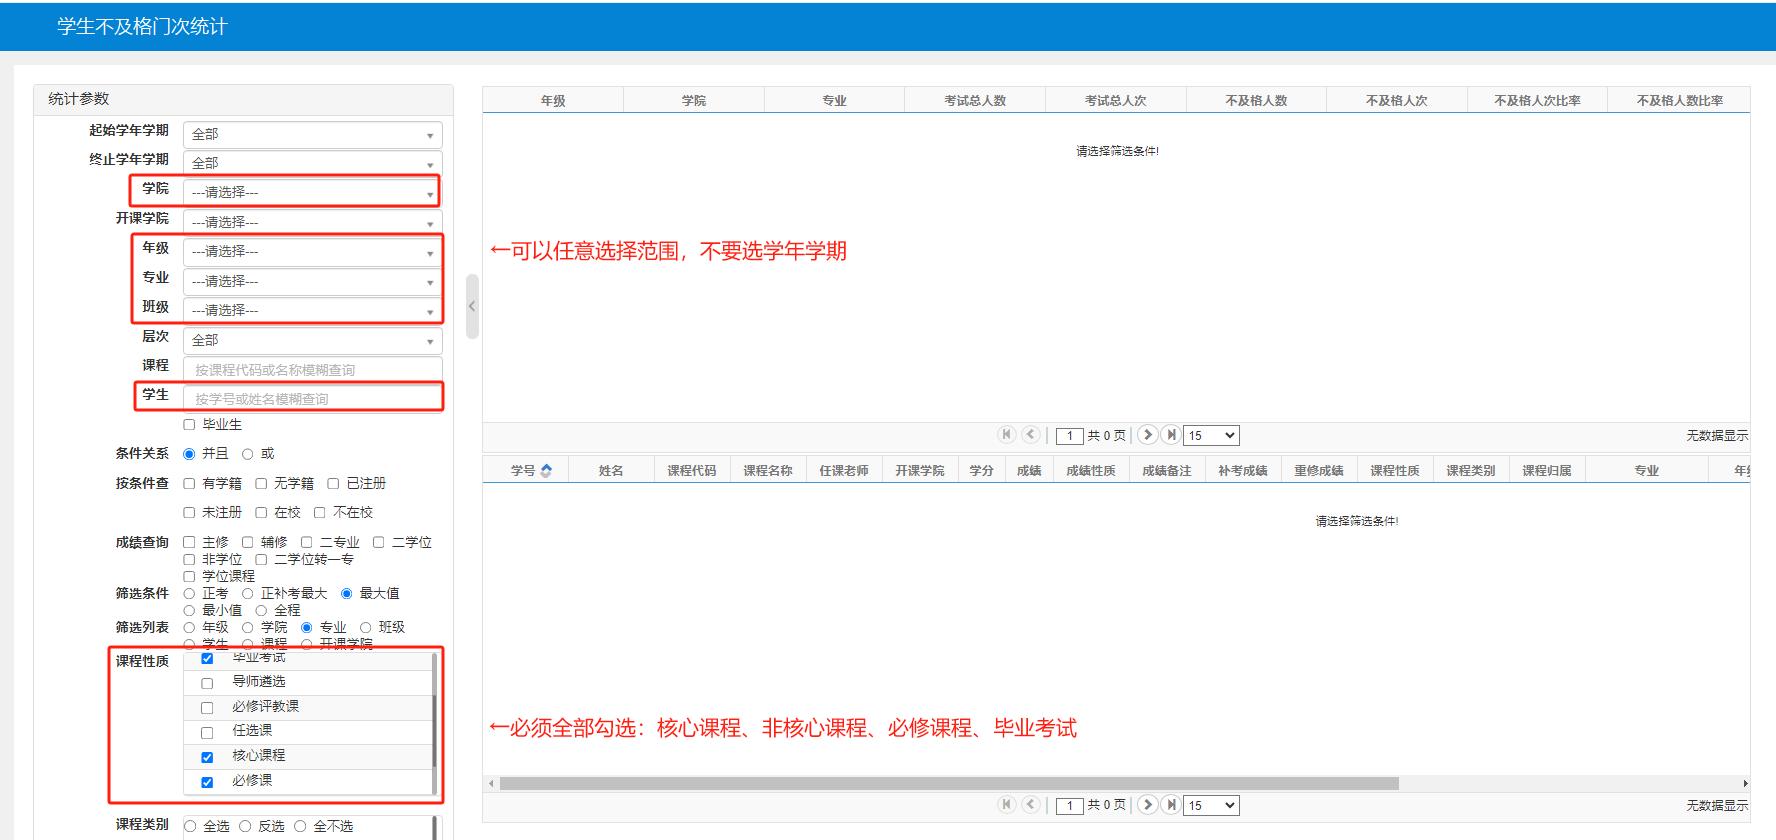Check the 毕业生 checkbox

pos(189,425)
